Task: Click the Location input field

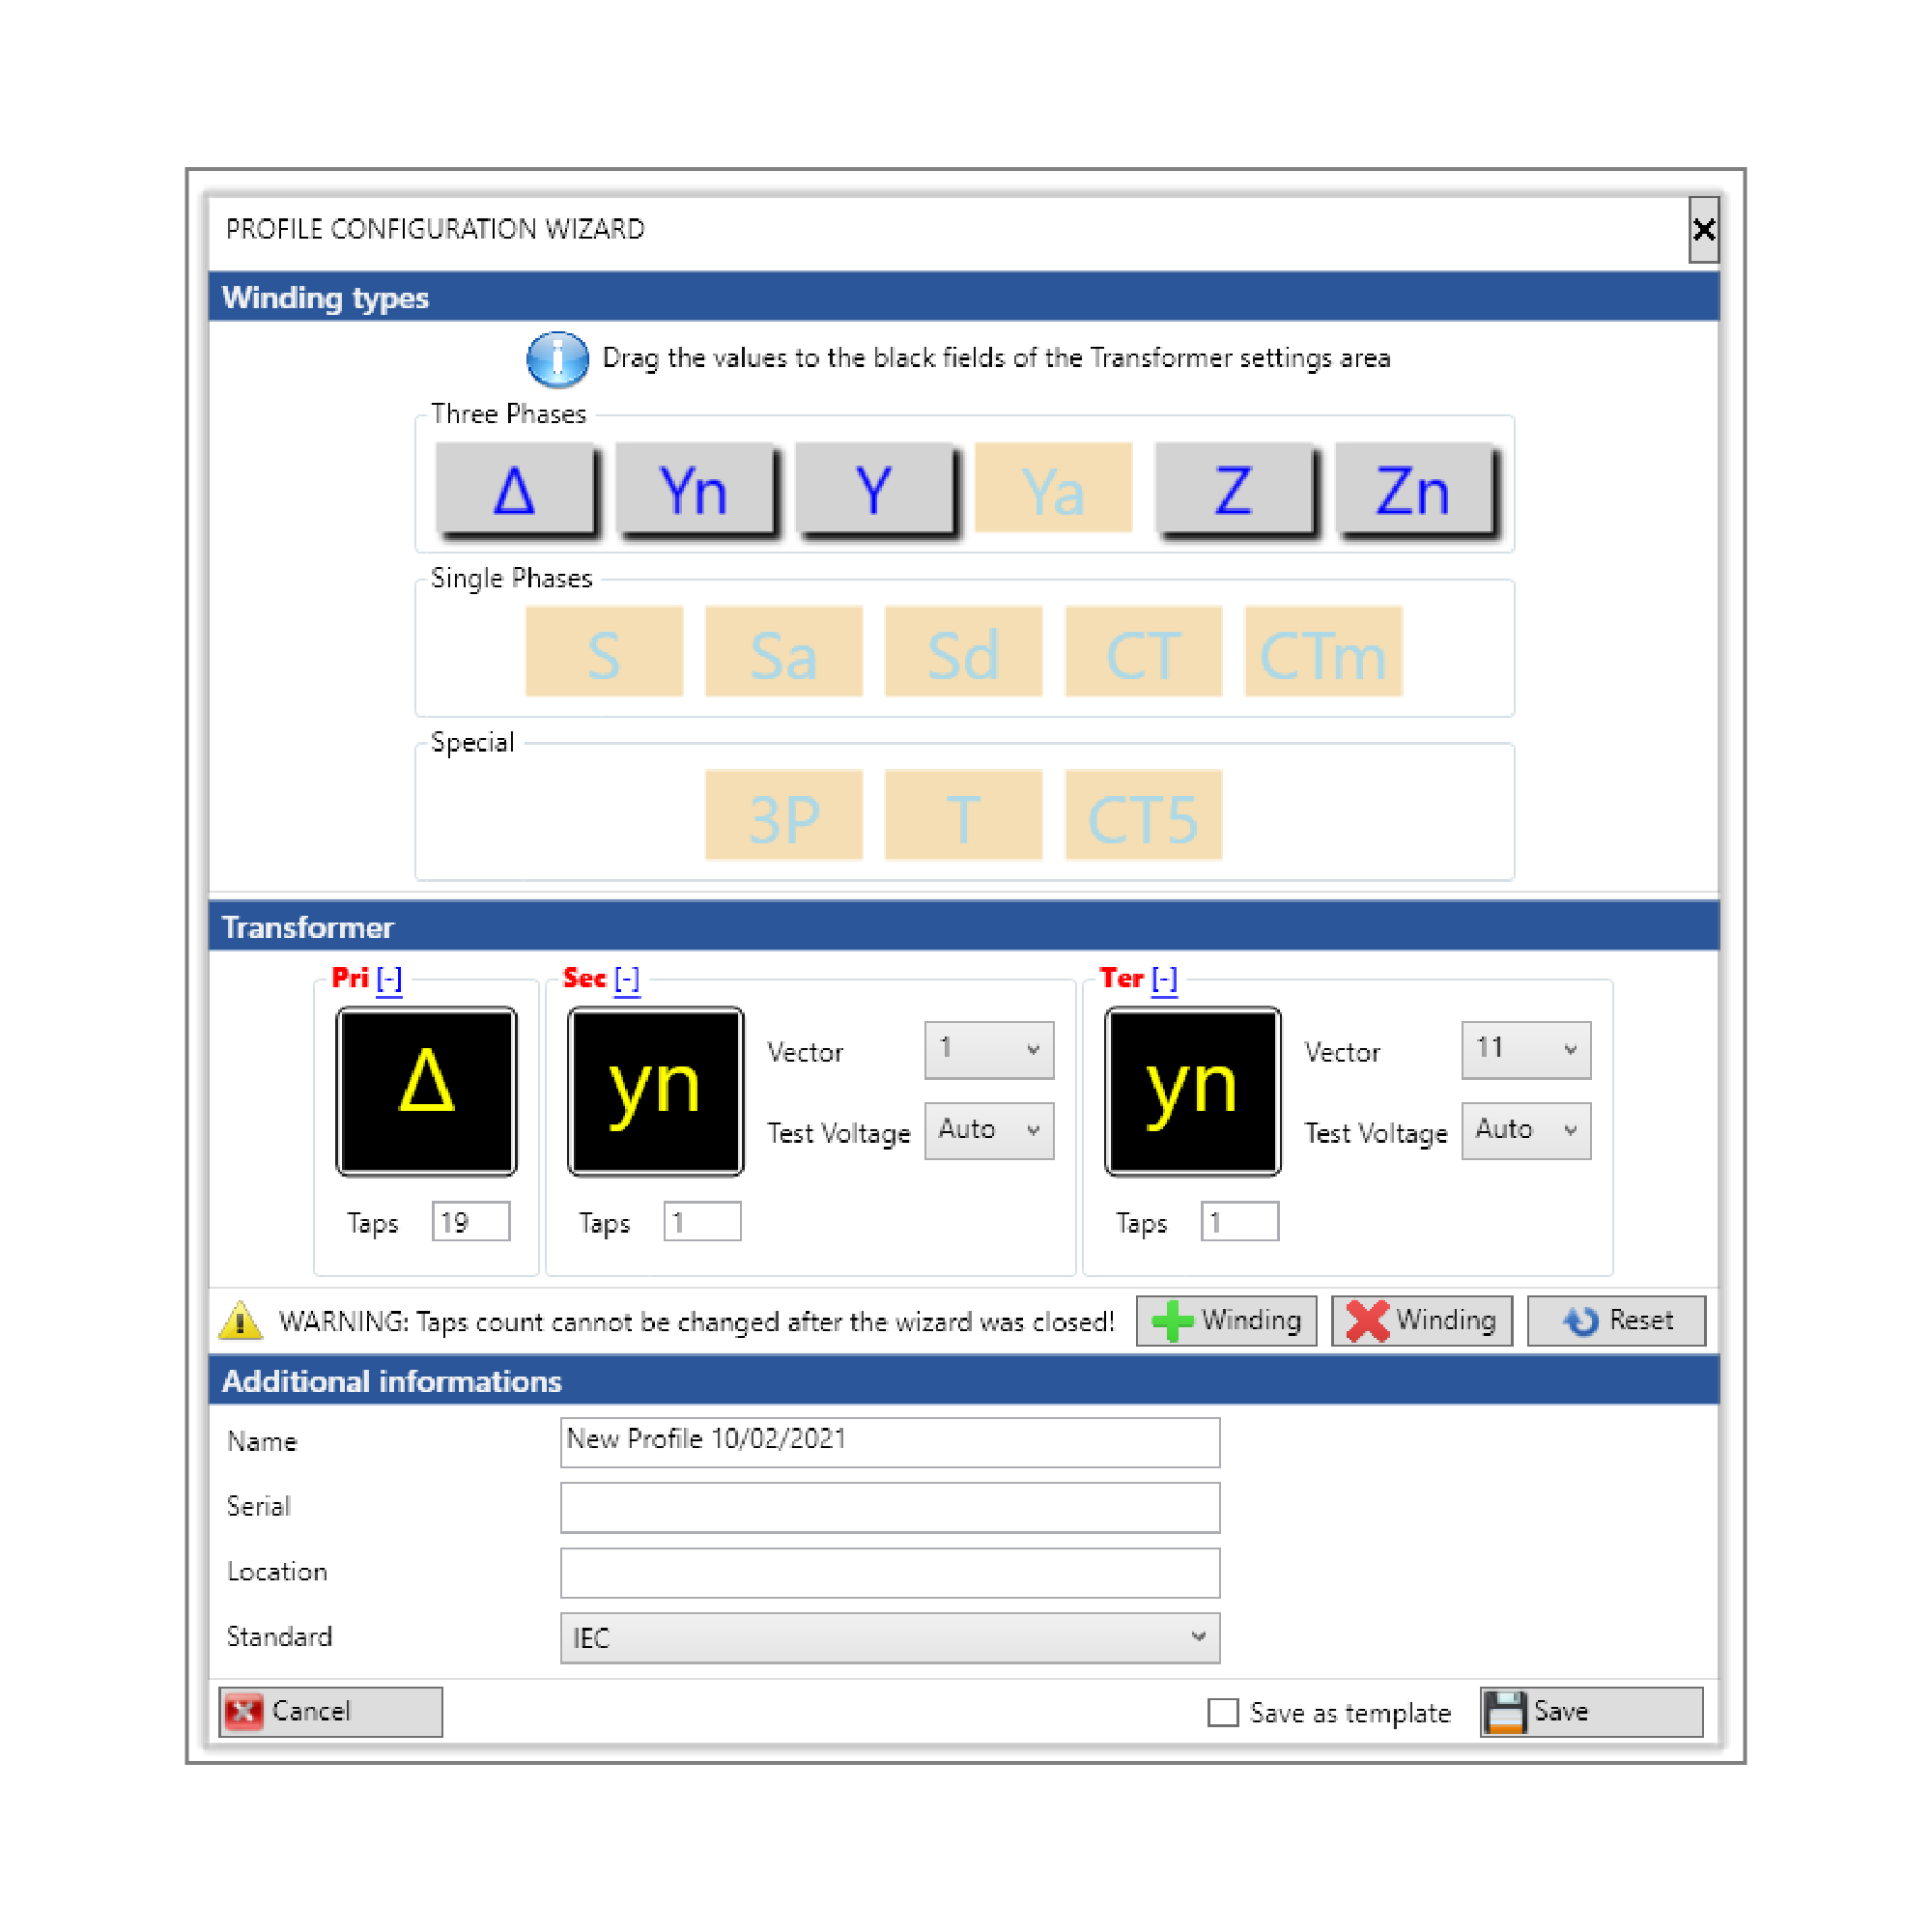Action: [x=891, y=1573]
